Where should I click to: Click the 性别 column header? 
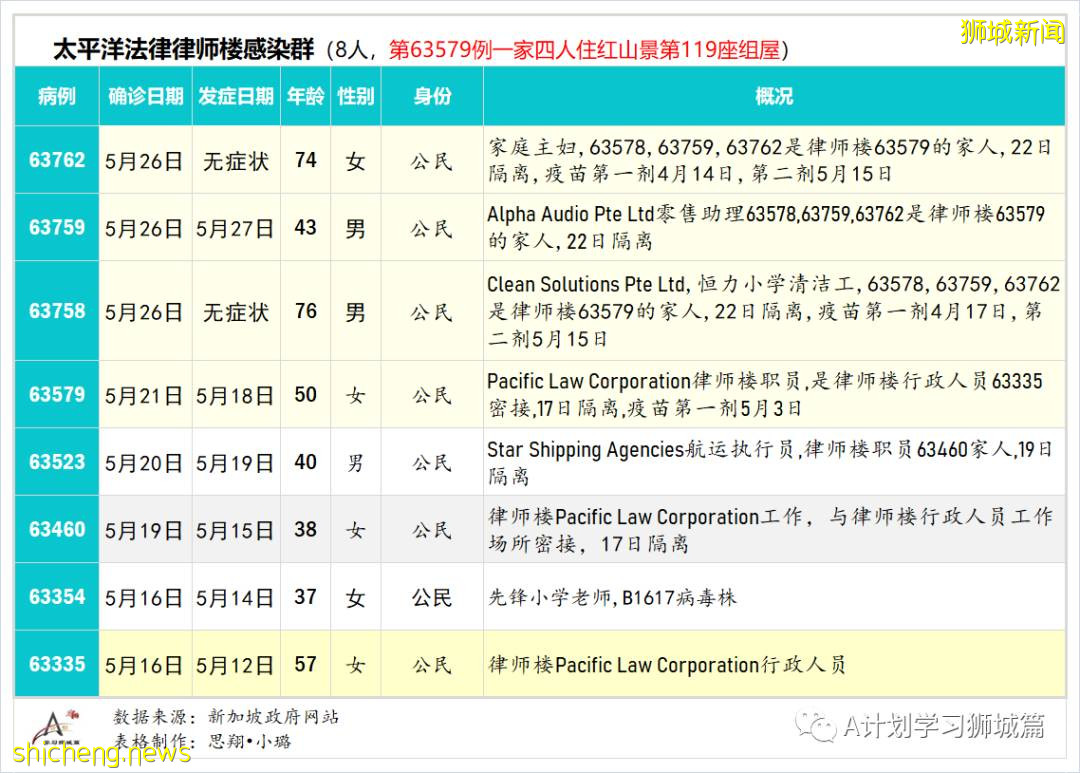pyautogui.click(x=355, y=96)
